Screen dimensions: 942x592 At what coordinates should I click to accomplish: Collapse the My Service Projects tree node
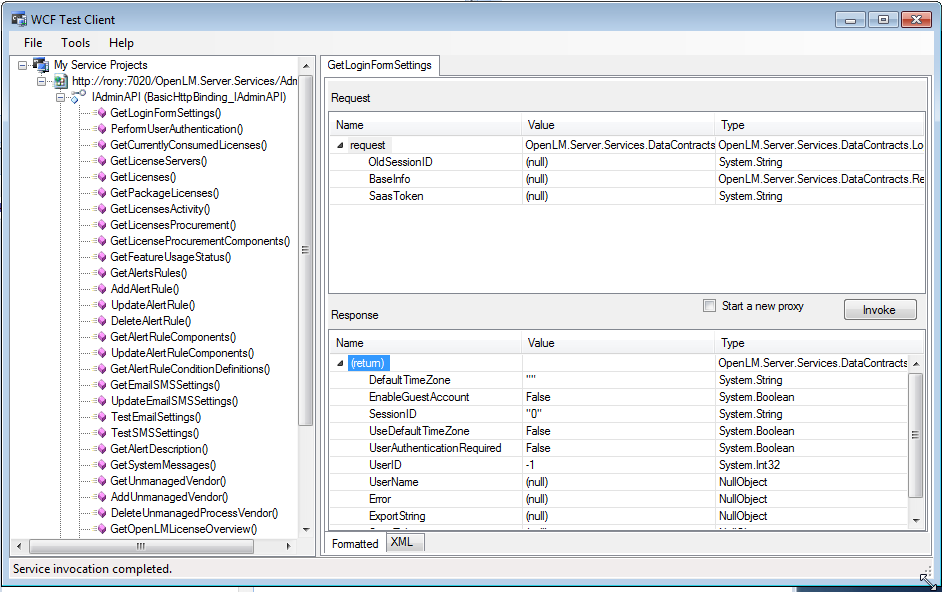tap(23, 65)
